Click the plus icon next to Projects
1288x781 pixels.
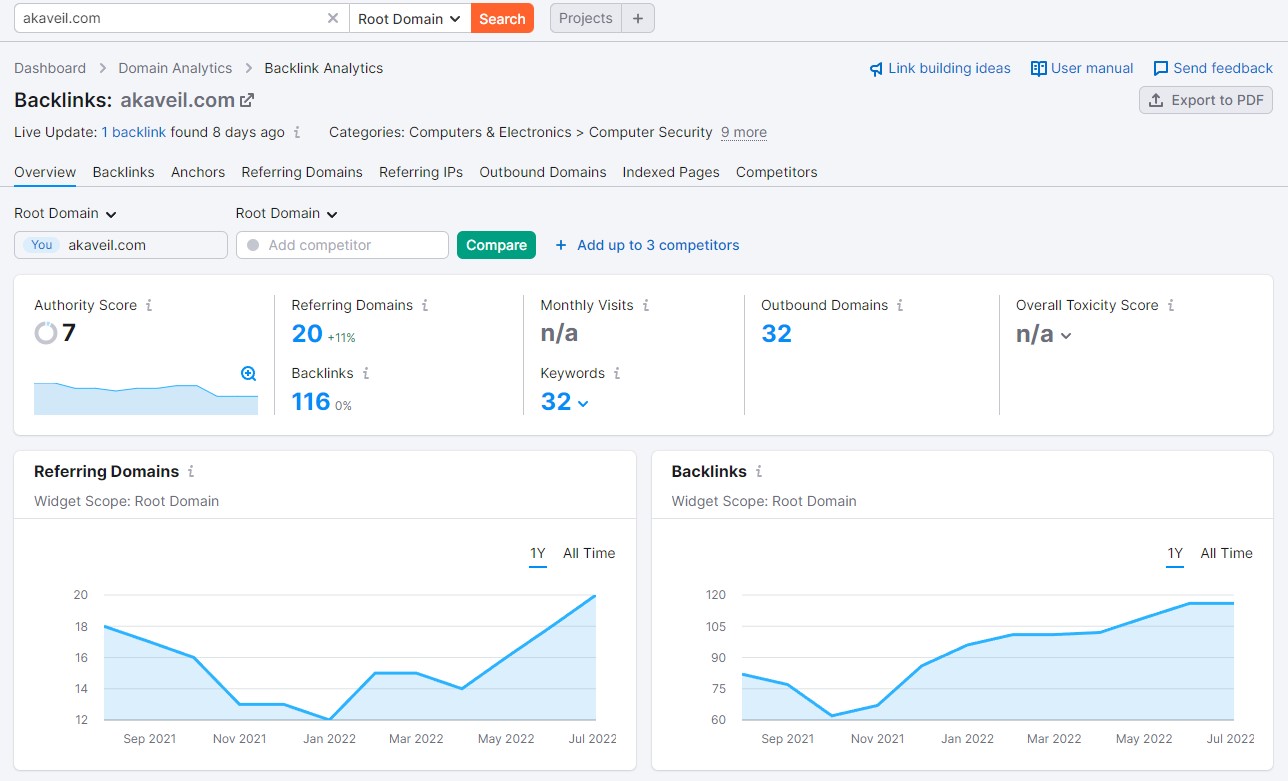point(638,19)
